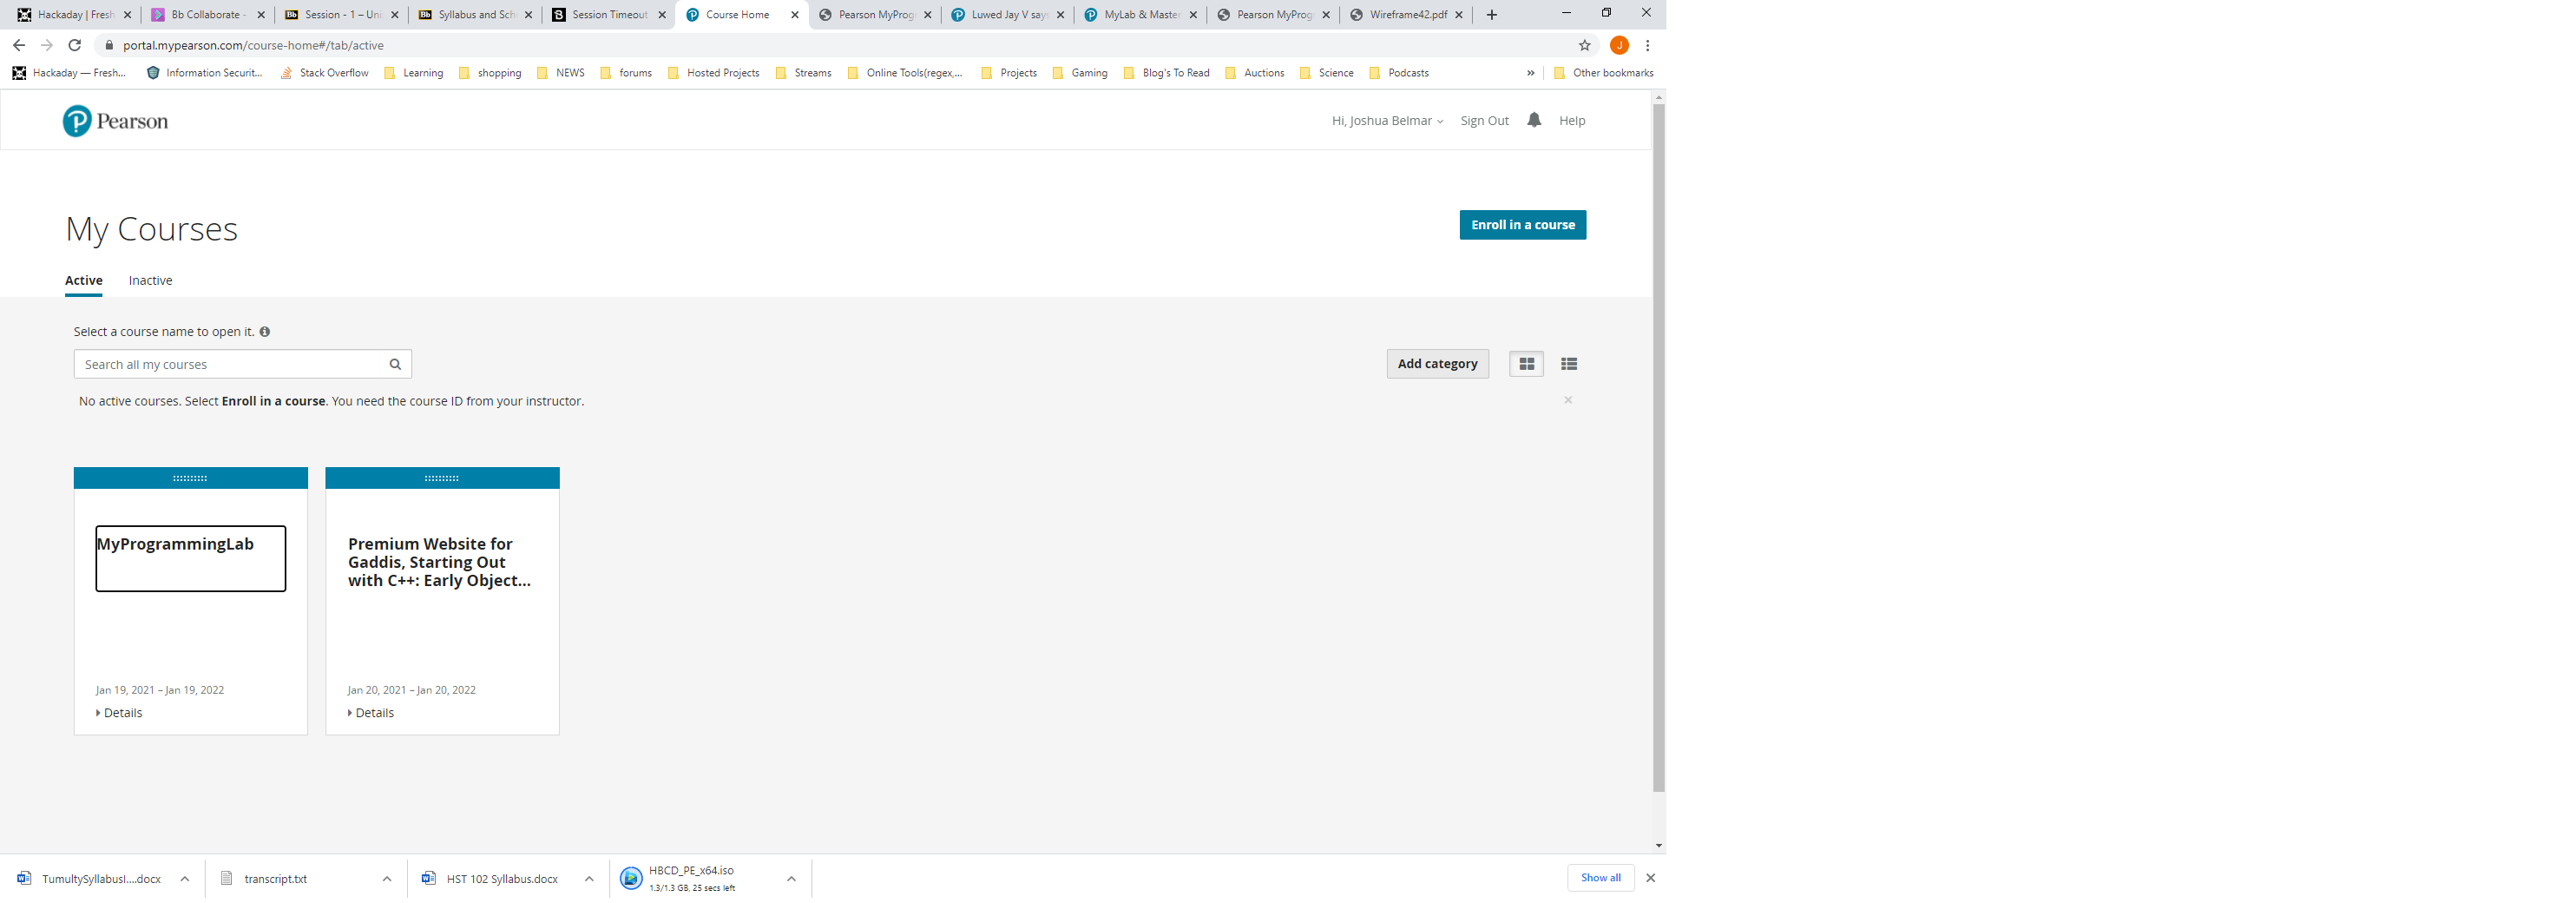Viewport: 2576px width, 903px height.
Task: Open the Gaming bookmarks folder
Action: [1080, 73]
